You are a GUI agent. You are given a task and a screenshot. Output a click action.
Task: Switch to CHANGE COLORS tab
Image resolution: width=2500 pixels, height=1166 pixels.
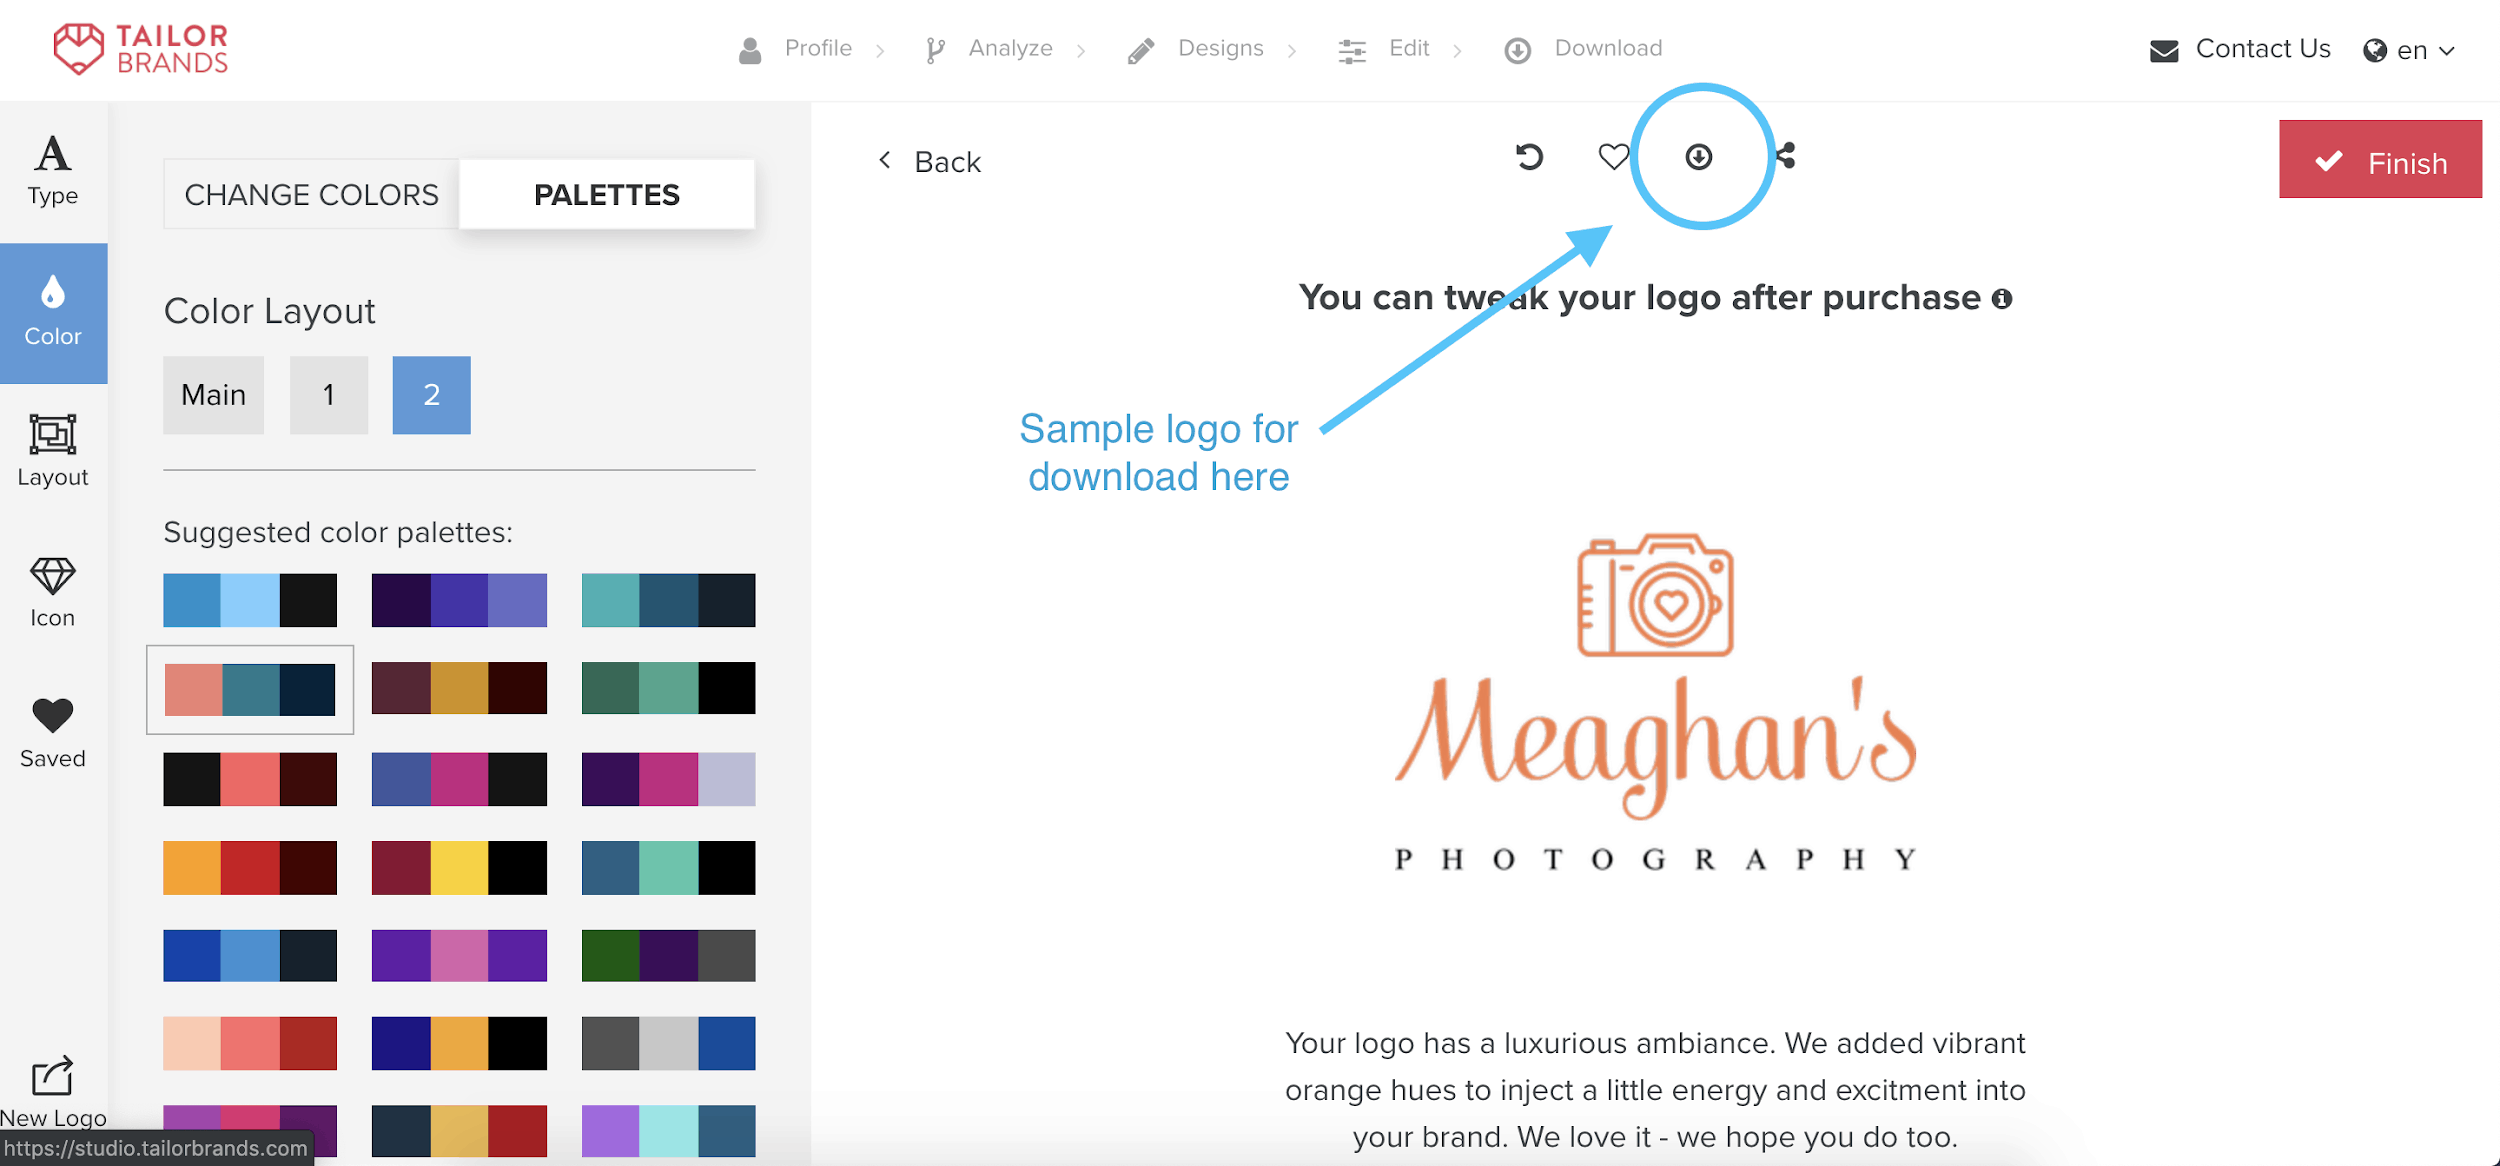[x=311, y=193]
